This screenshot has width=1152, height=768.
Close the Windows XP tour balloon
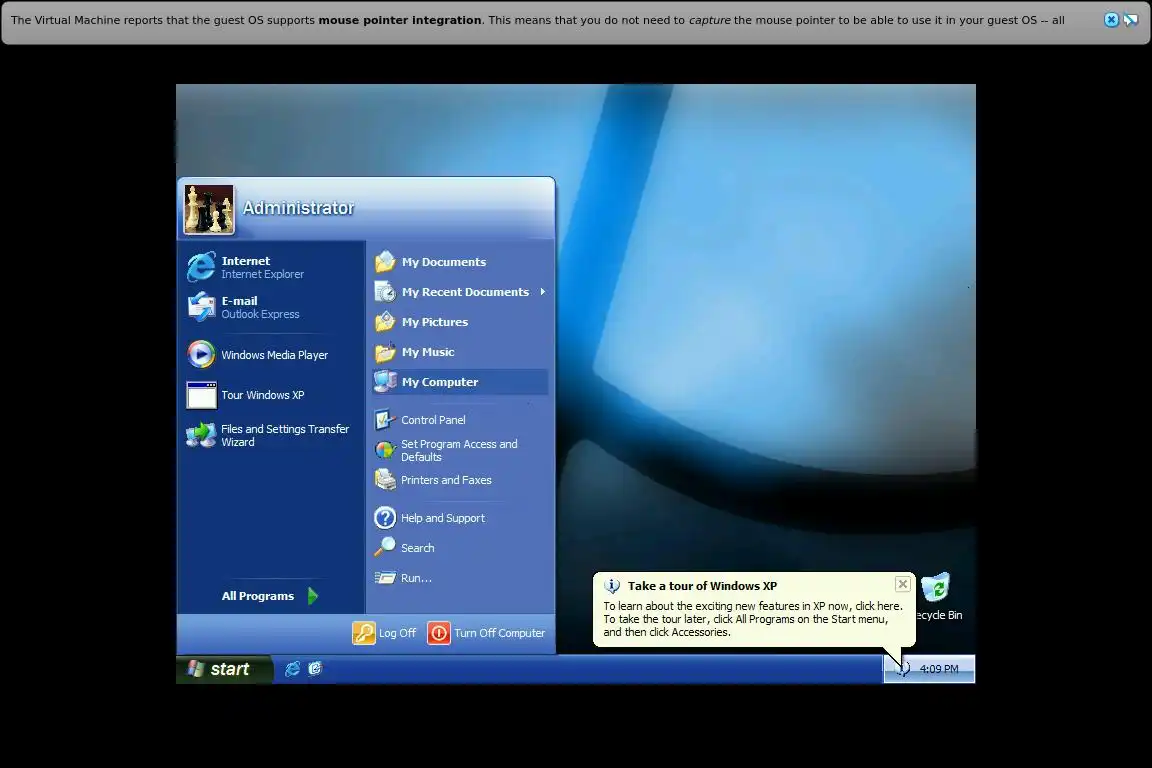click(x=903, y=584)
